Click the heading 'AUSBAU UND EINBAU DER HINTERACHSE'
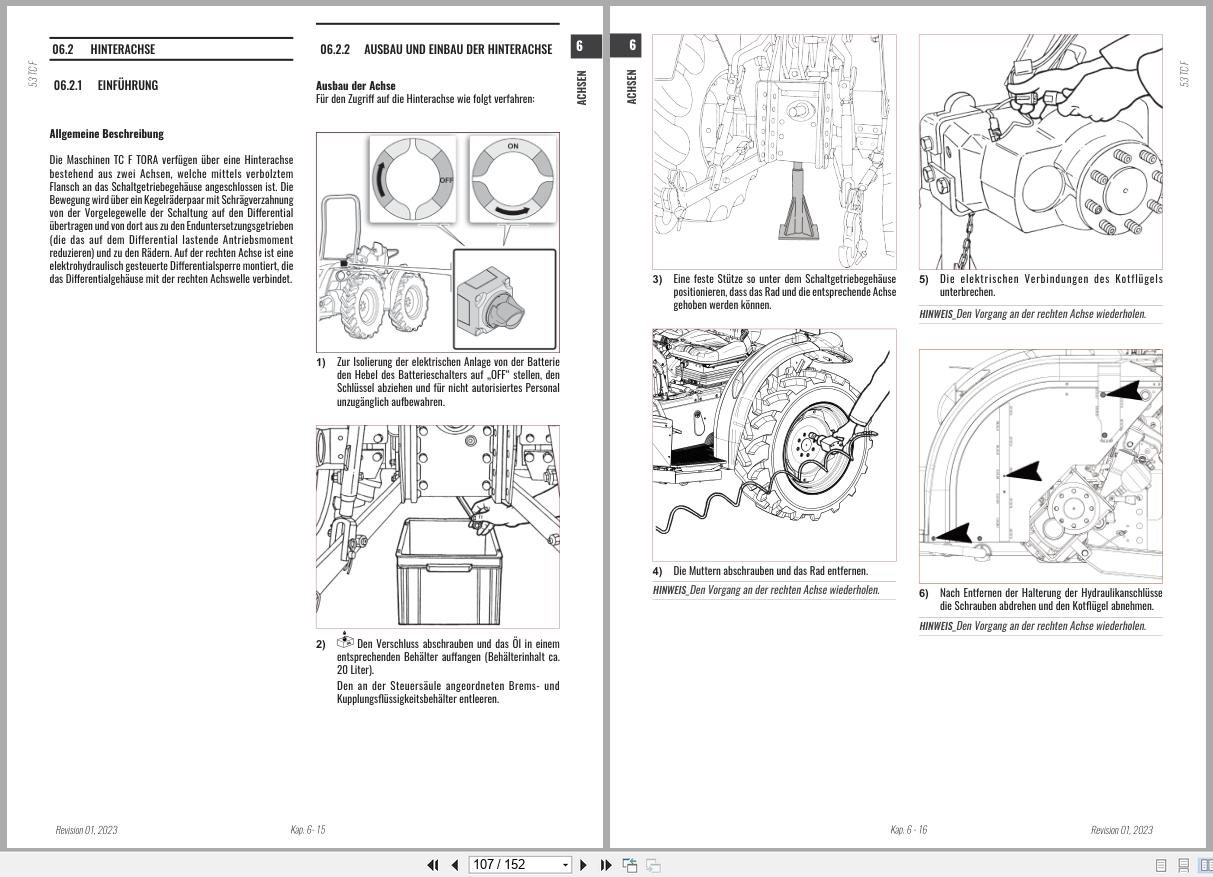The image size is (1213, 877). pyautogui.click(x=458, y=49)
